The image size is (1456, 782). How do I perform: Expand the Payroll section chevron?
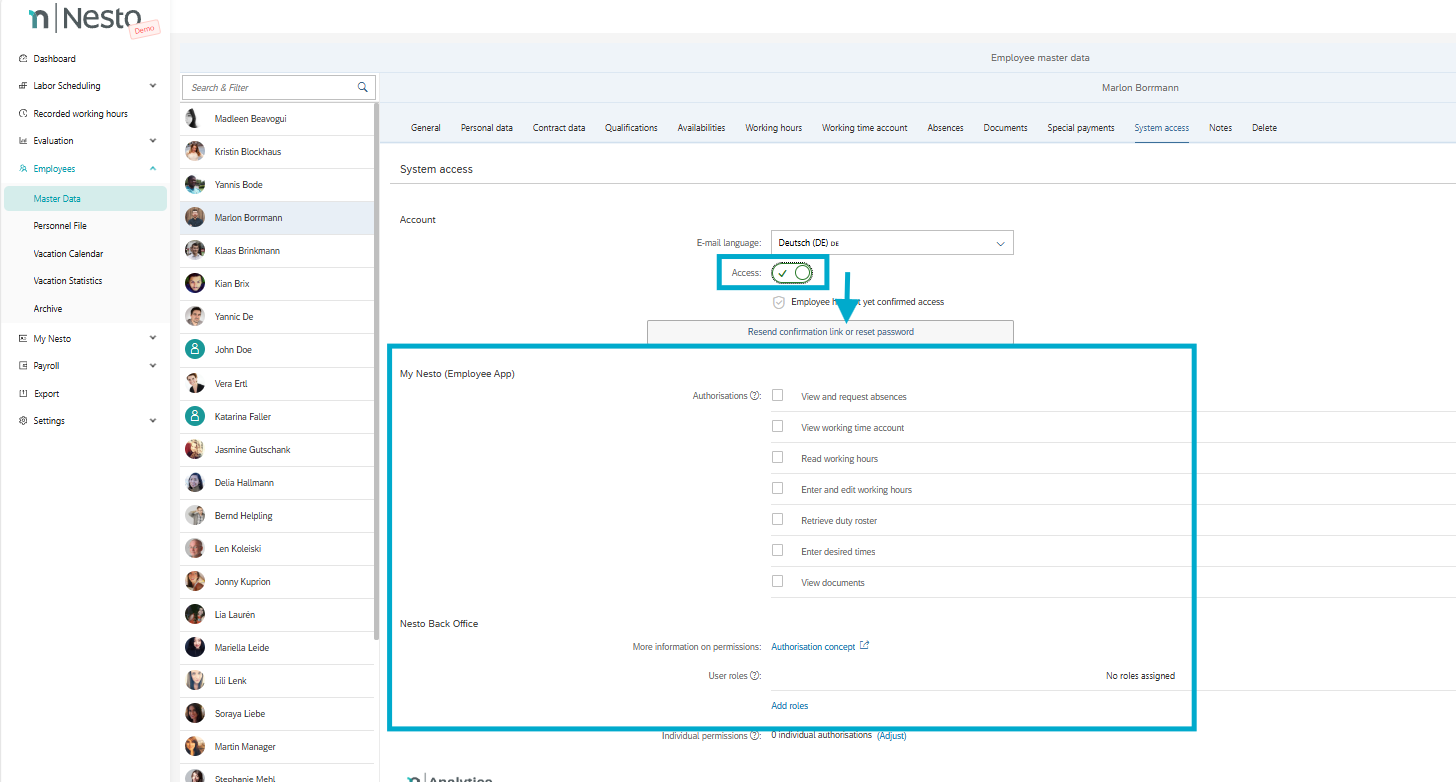pos(152,366)
